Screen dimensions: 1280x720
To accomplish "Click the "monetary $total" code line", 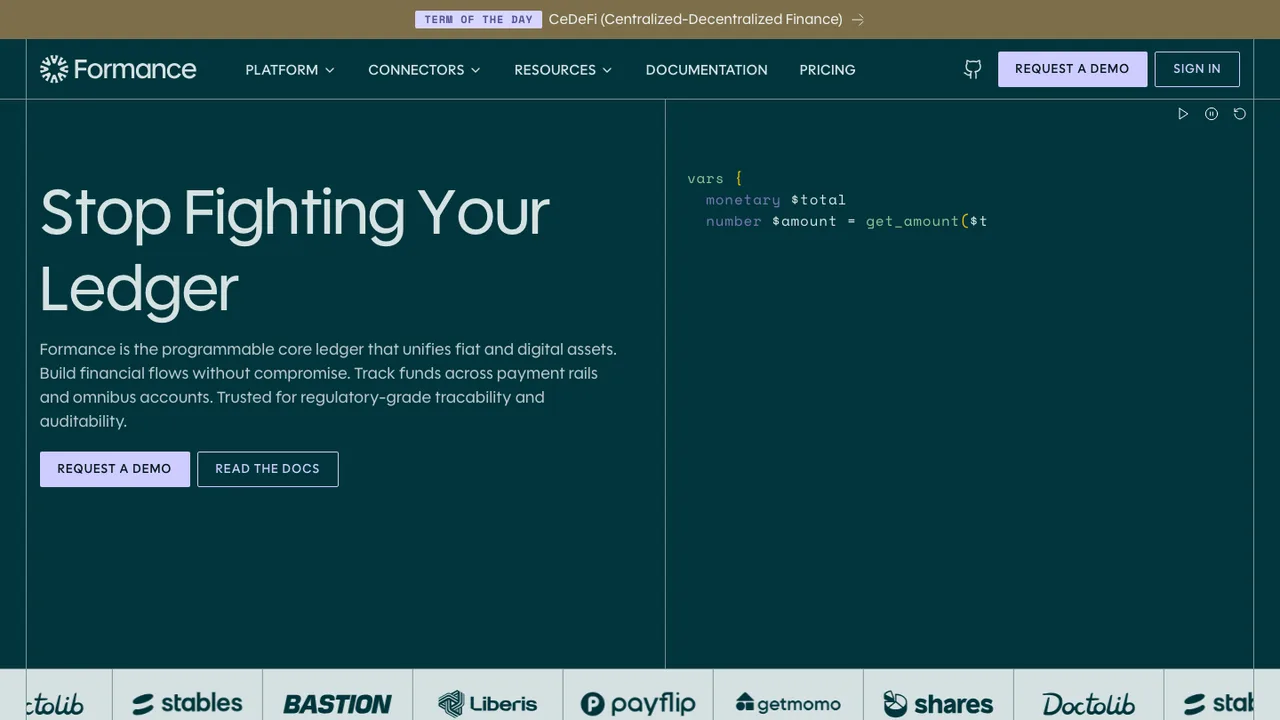I will point(776,200).
